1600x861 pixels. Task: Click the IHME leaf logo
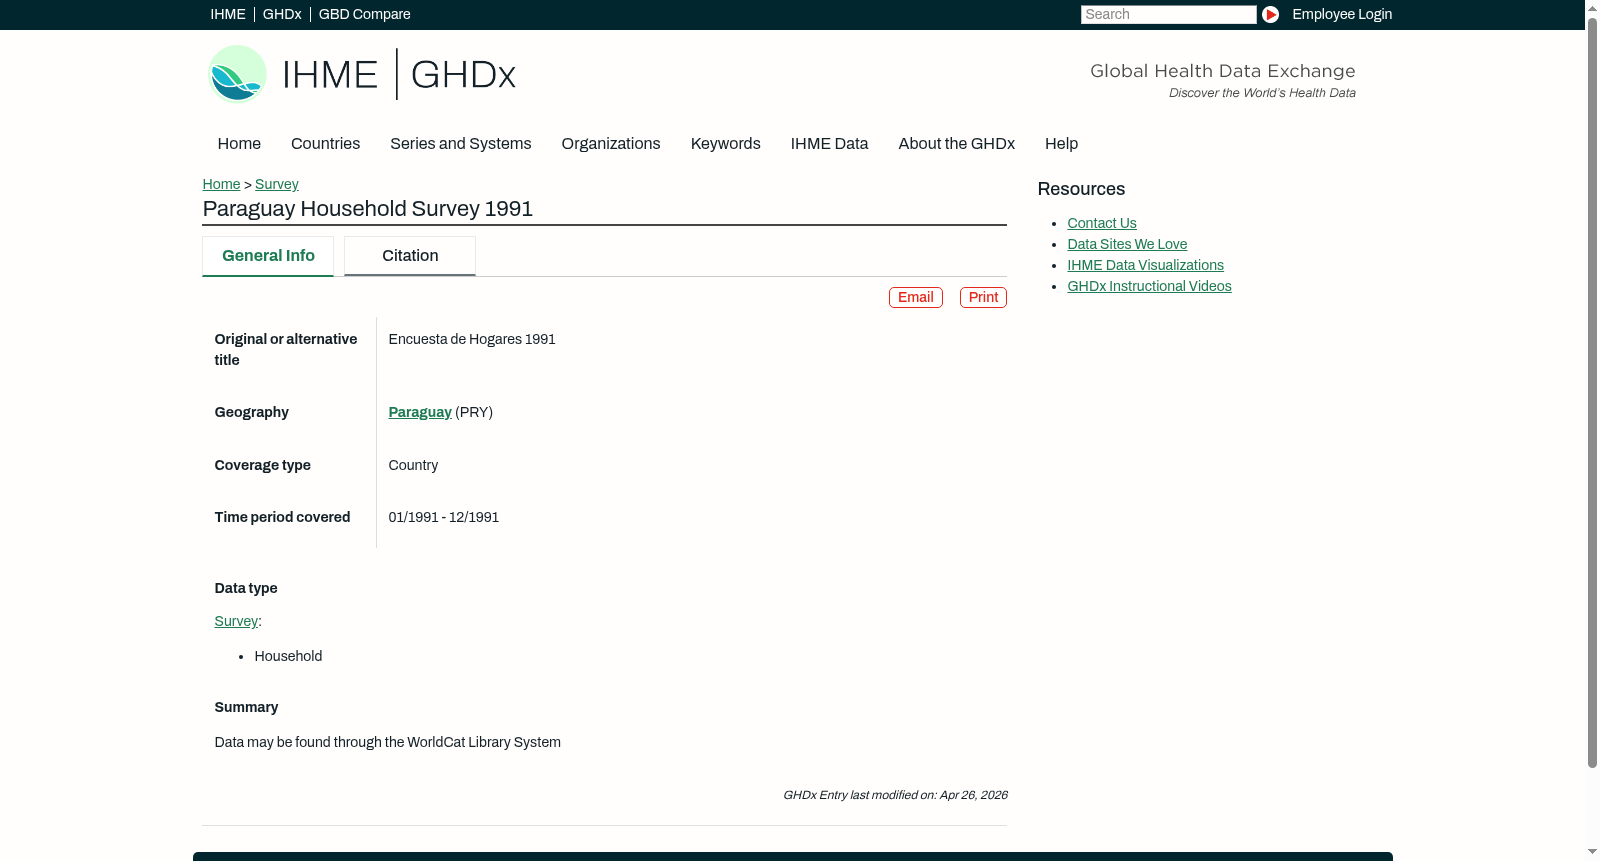point(237,74)
